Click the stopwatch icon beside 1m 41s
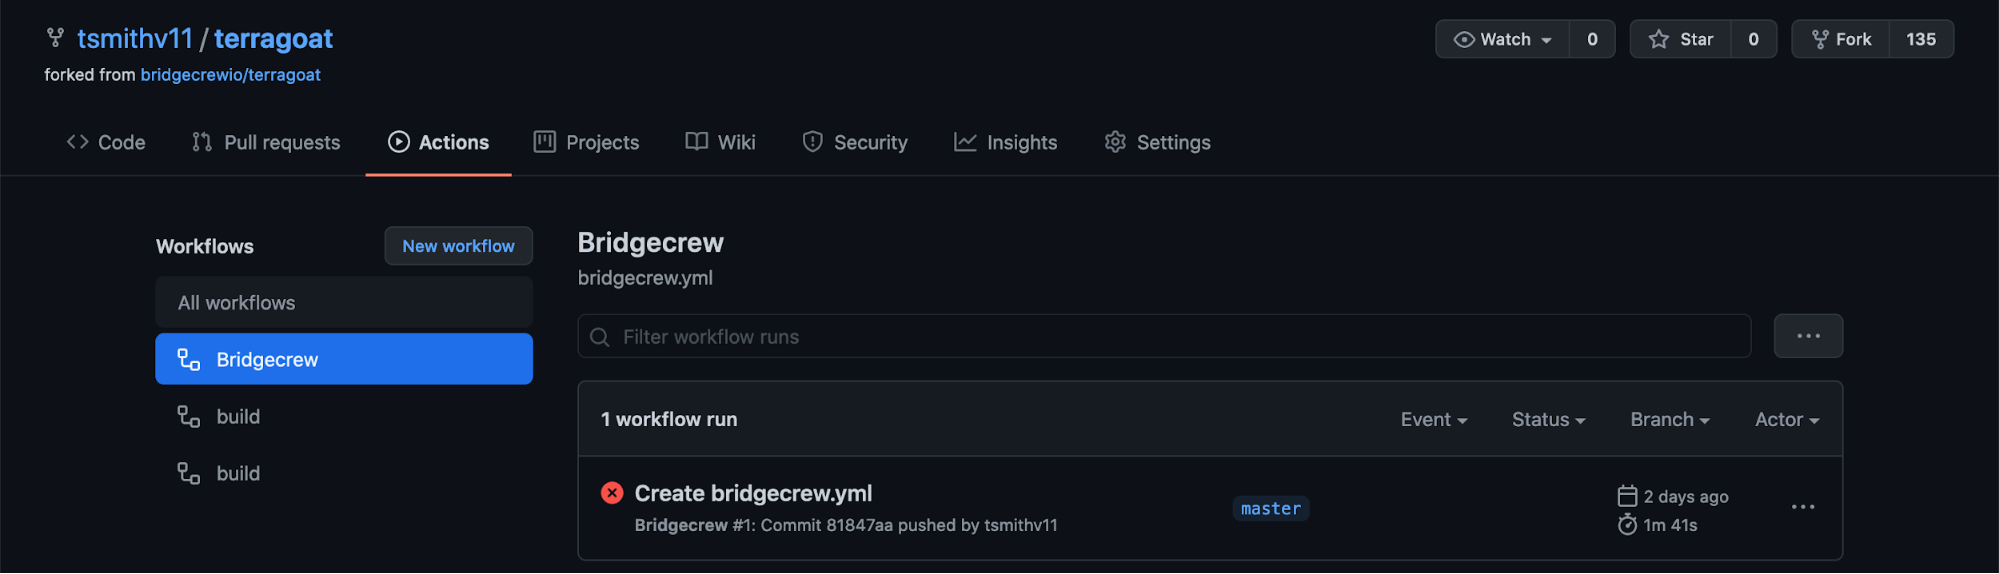 click(x=1627, y=525)
